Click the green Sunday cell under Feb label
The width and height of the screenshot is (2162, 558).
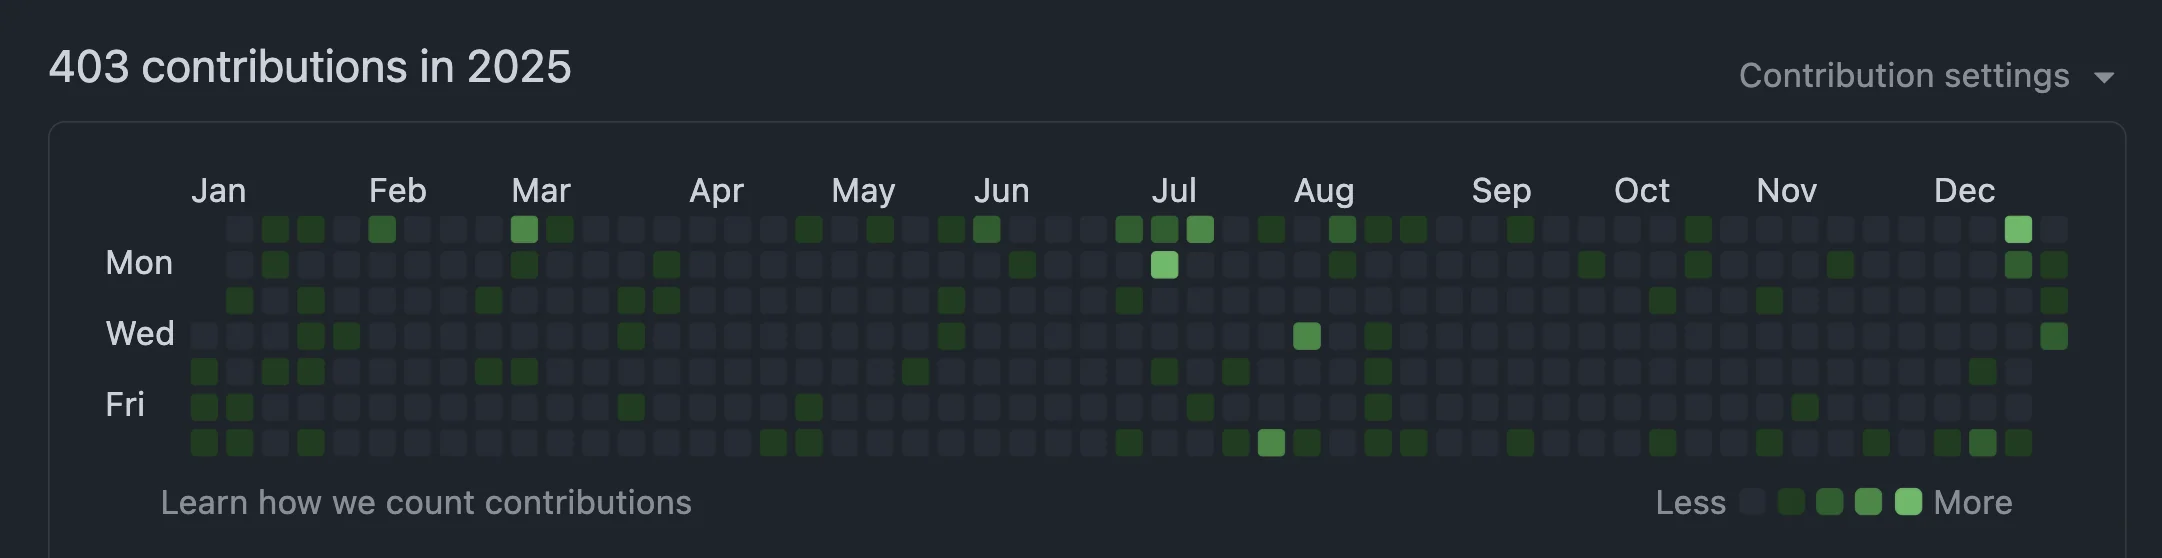[382, 229]
